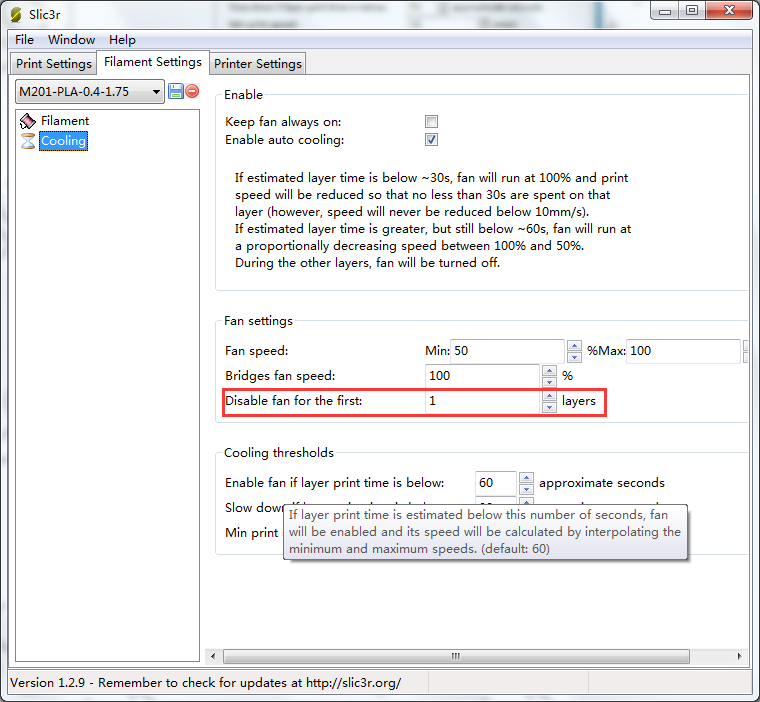Click the horizontal scrollbar right arrow

pyautogui.click(x=739, y=656)
